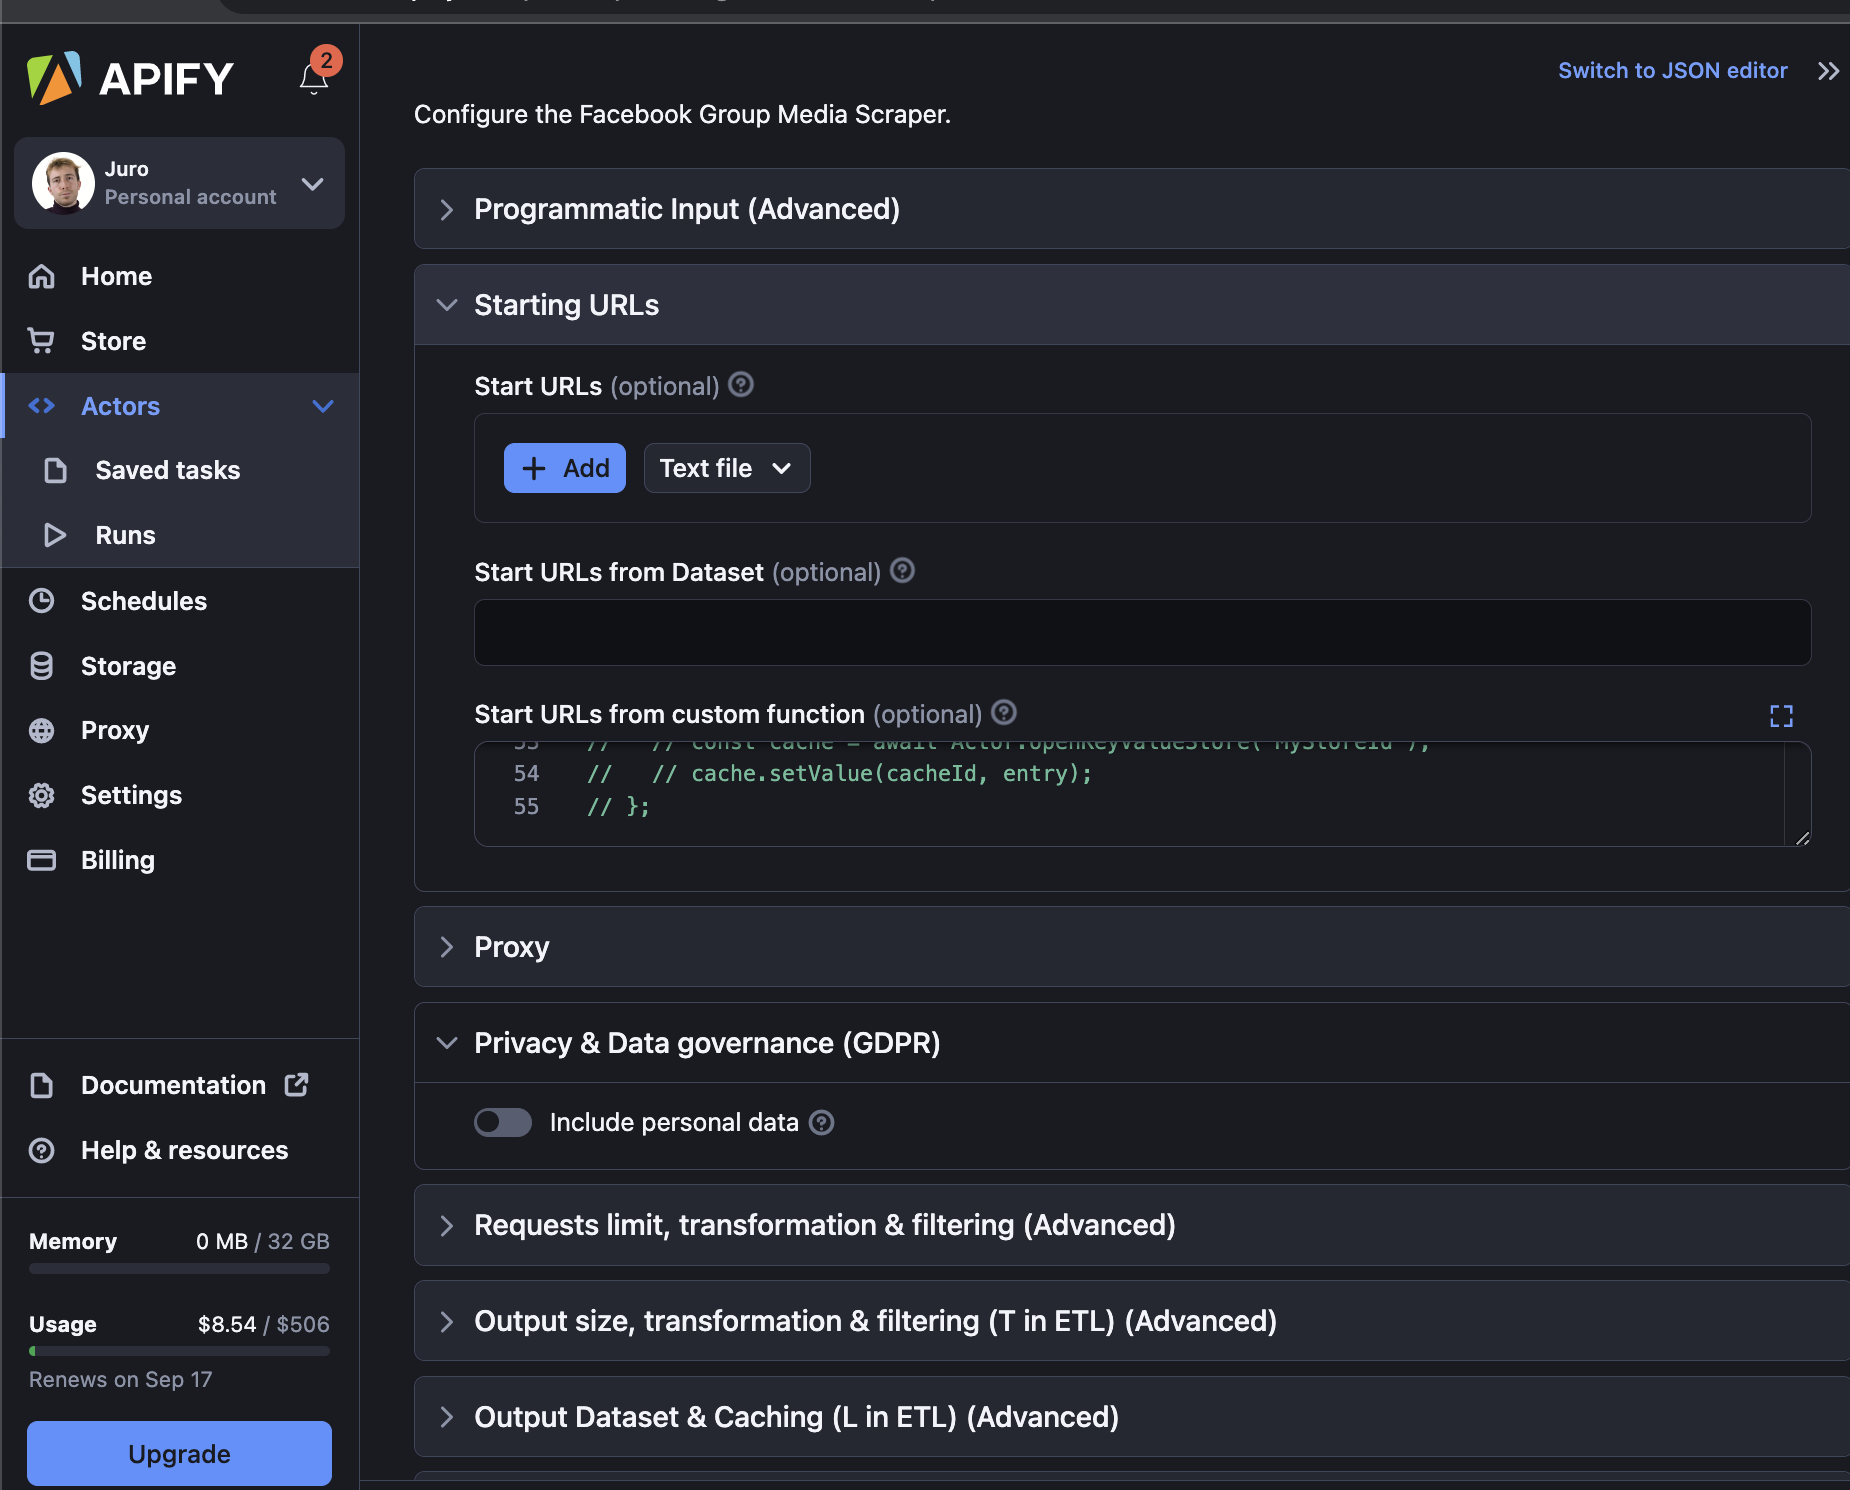
Task: Click the Memory usage bar
Action: (x=179, y=1268)
